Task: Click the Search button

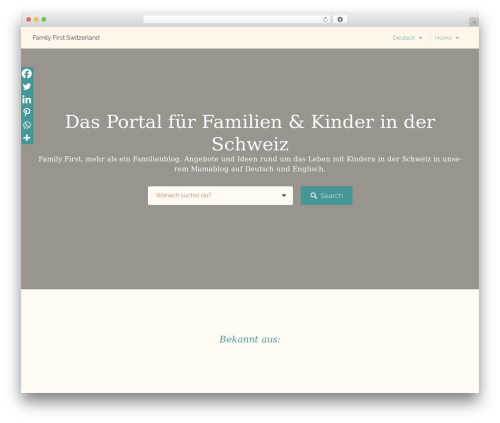Action: coord(326,195)
